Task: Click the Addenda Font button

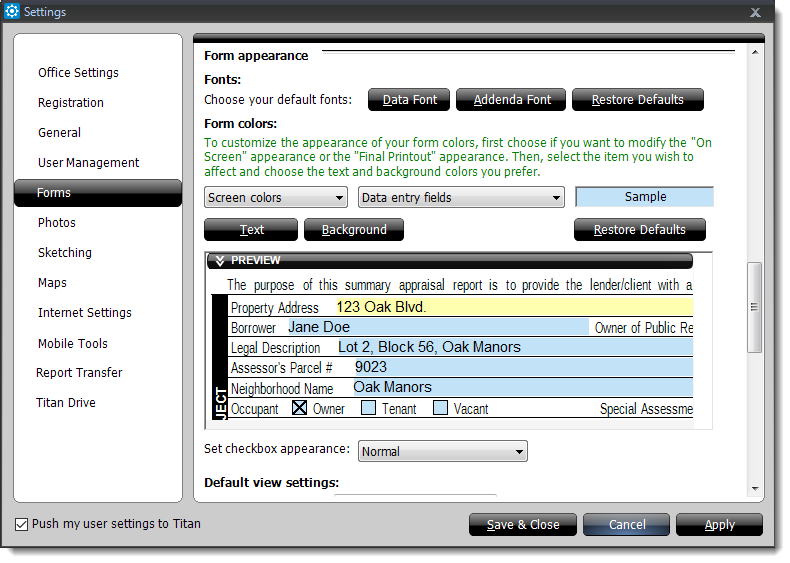Action: coord(511,100)
